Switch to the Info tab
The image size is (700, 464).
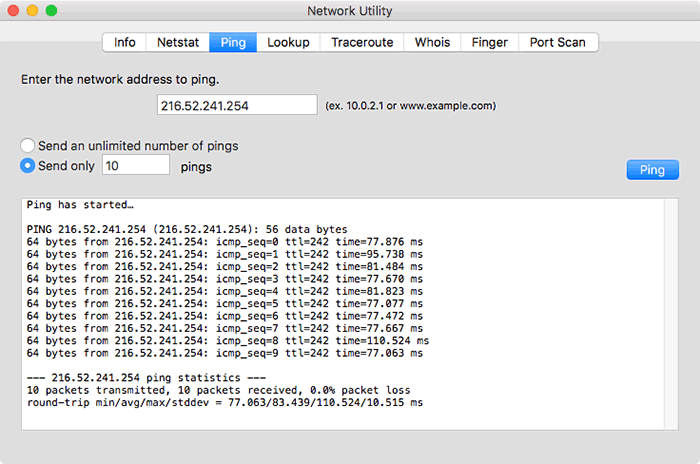(125, 42)
